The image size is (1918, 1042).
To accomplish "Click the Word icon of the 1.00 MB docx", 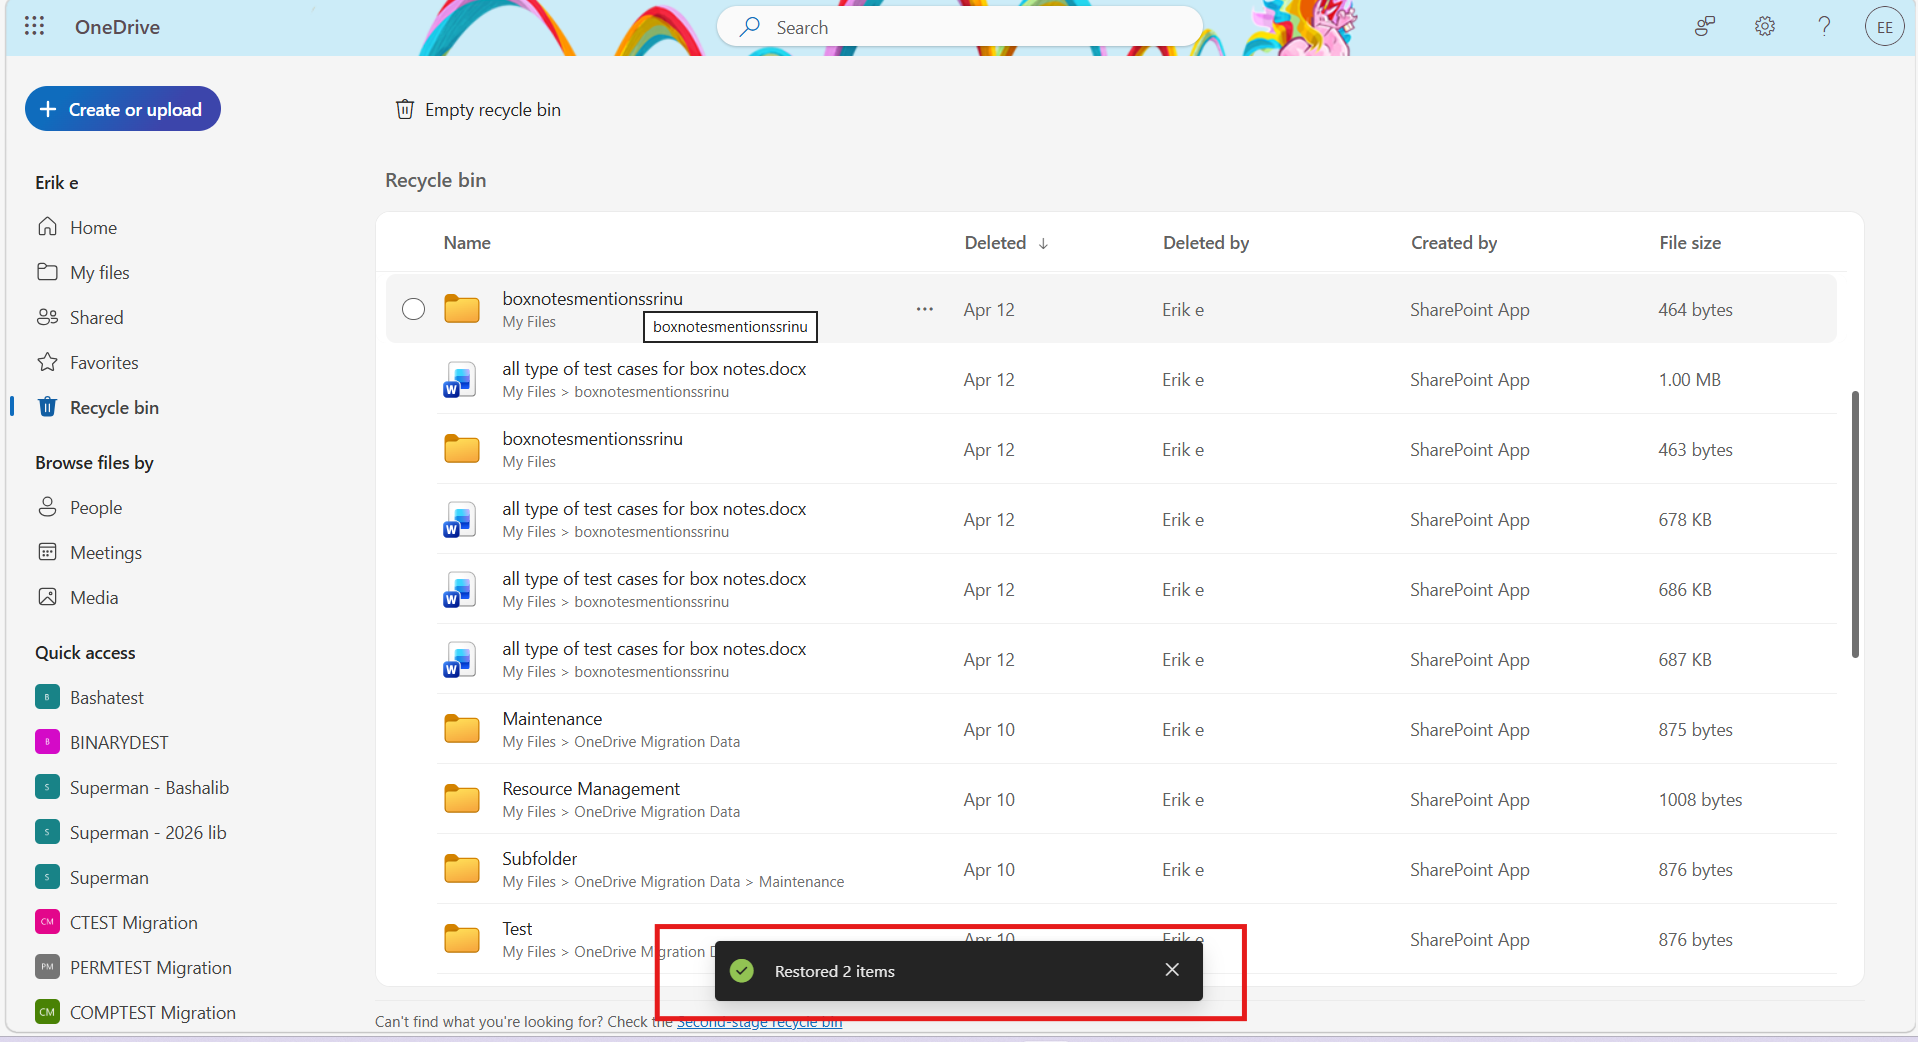I will pos(460,380).
